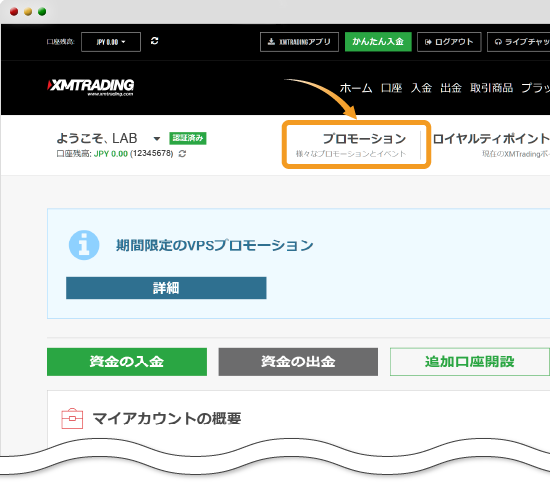Click the ログアウト button
The image size is (550, 484).
(449, 42)
